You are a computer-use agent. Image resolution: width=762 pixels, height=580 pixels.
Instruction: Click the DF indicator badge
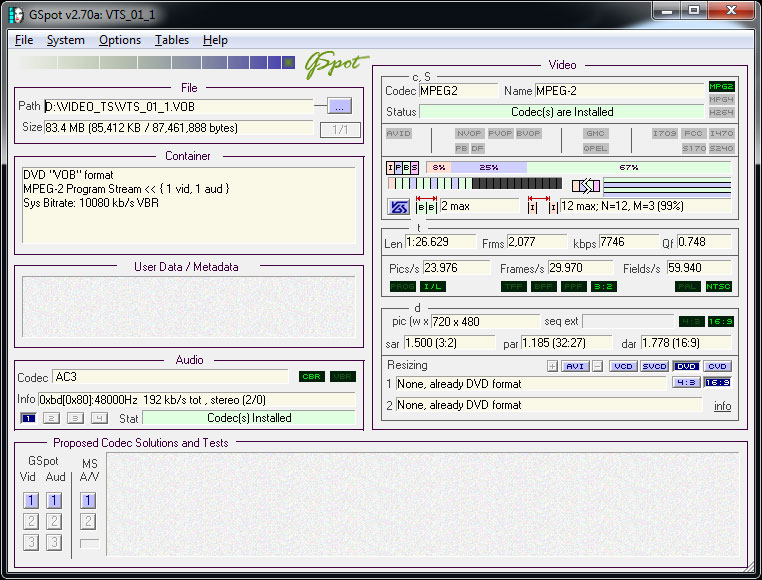pyautogui.click(x=477, y=148)
